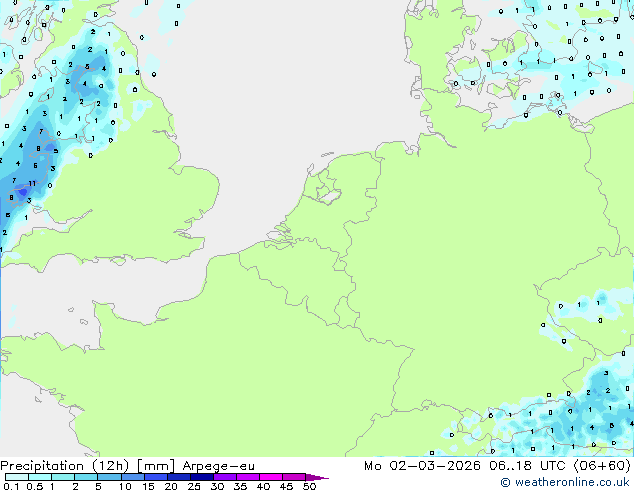The height and width of the screenshot is (490, 634).
Task: Click the '25' legend value
Action: pos(194,486)
